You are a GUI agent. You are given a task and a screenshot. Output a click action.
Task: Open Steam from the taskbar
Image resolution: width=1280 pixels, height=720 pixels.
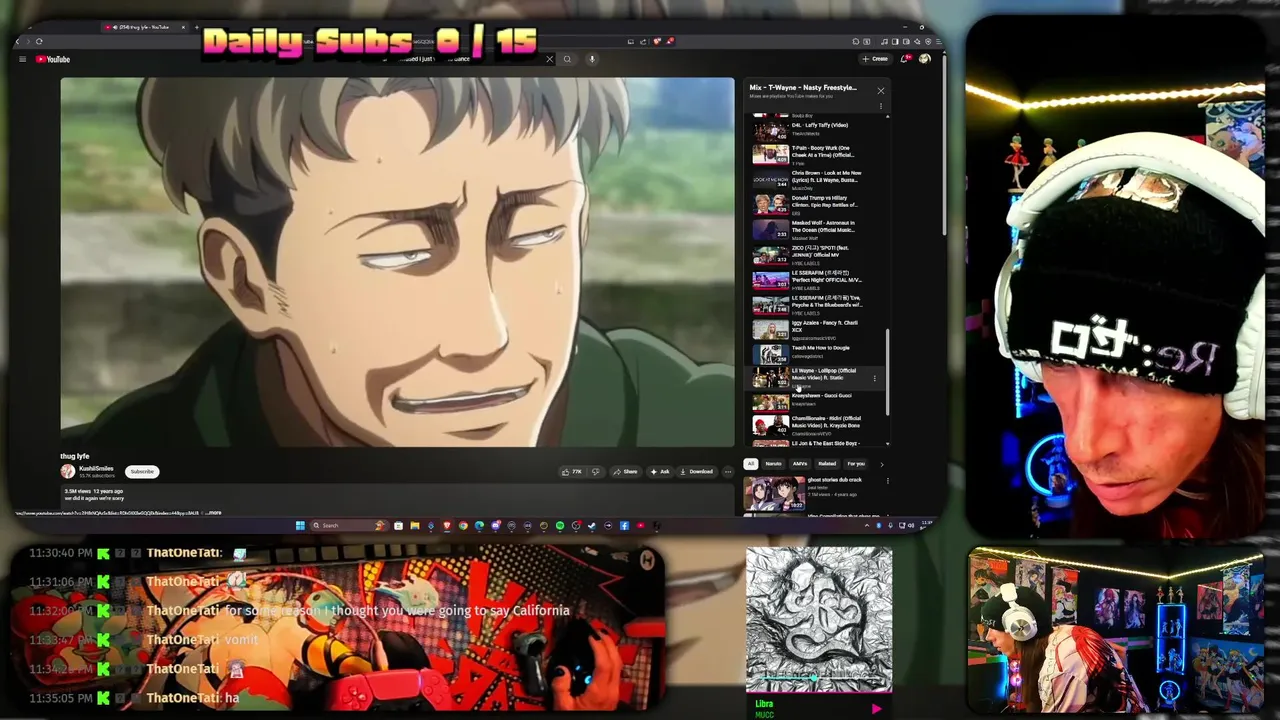592,525
